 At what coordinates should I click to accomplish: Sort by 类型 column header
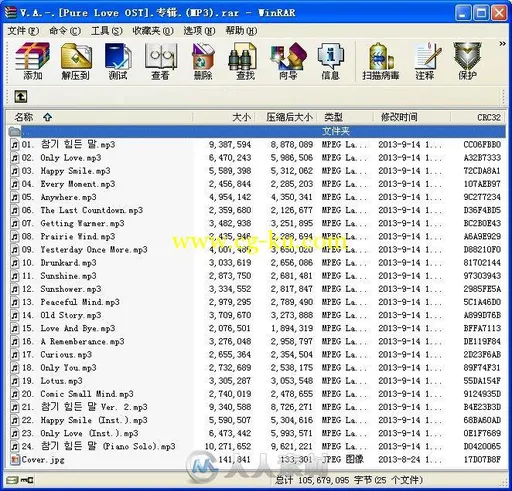tap(345, 117)
